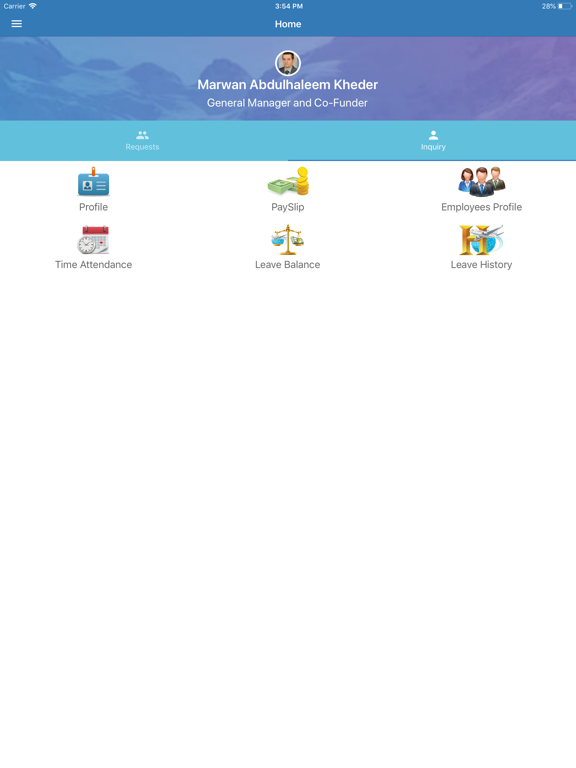Click the PaySlip label
Image resolution: width=576 pixels, height=768 pixels.
pos(288,207)
